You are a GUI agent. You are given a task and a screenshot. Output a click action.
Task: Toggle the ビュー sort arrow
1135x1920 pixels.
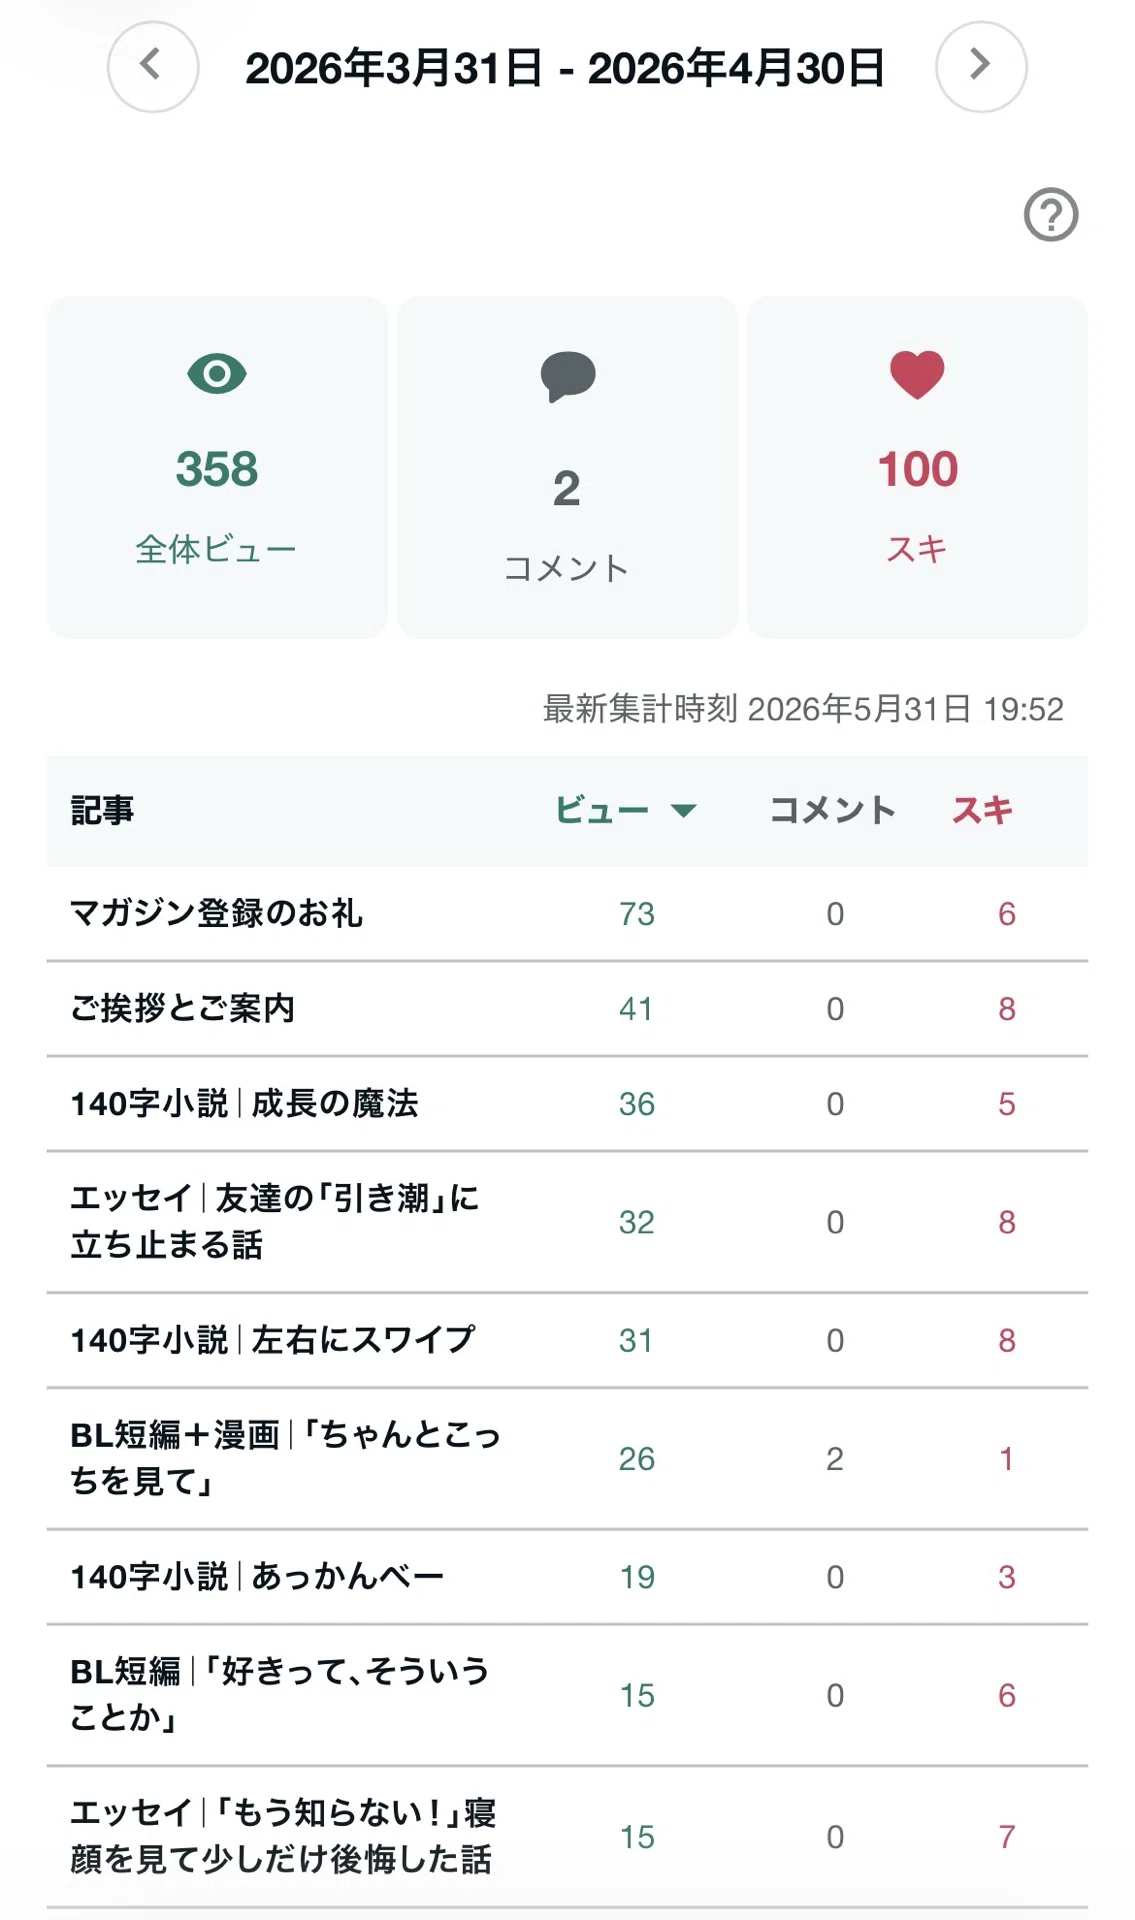tap(684, 810)
